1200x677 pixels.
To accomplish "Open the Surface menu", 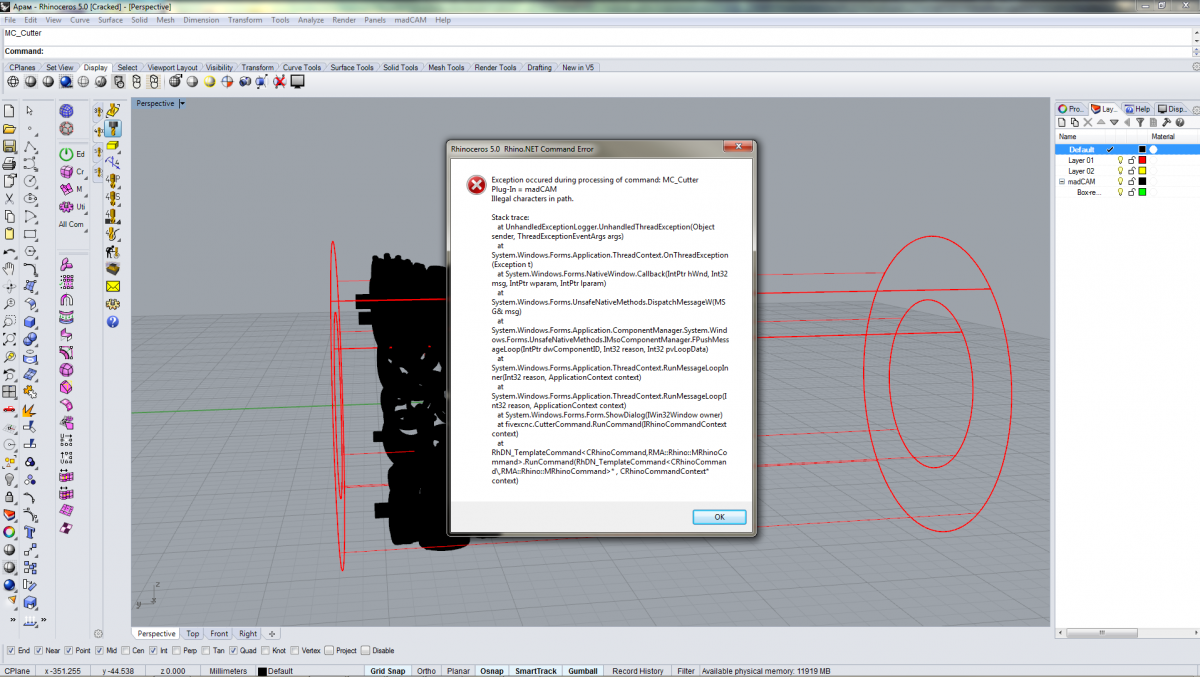I will point(111,20).
